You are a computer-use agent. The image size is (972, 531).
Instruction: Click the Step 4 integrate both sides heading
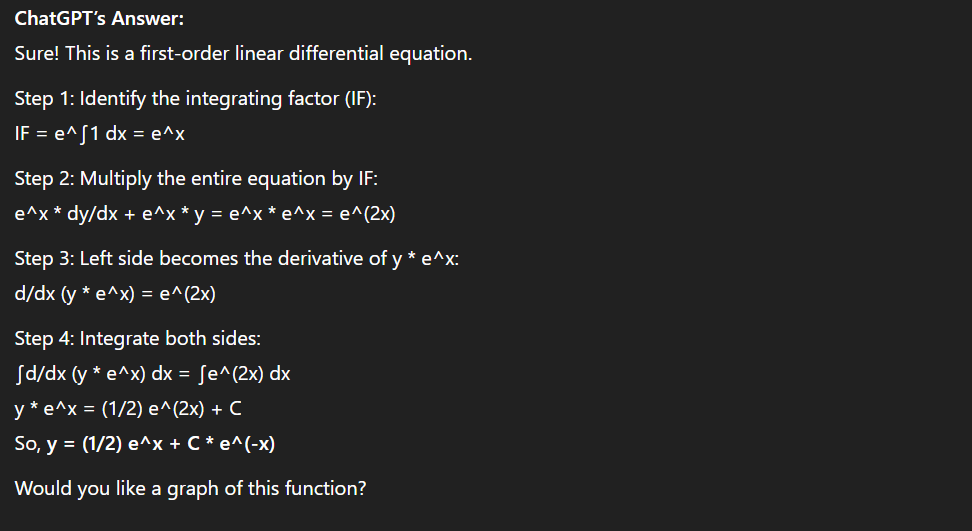pos(138,338)
